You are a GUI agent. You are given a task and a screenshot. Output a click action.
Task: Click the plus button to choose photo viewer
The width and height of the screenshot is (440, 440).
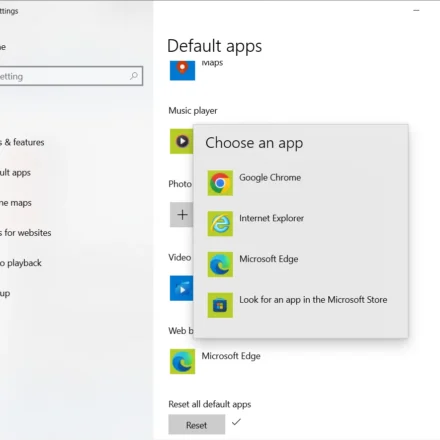pos(181,215)
